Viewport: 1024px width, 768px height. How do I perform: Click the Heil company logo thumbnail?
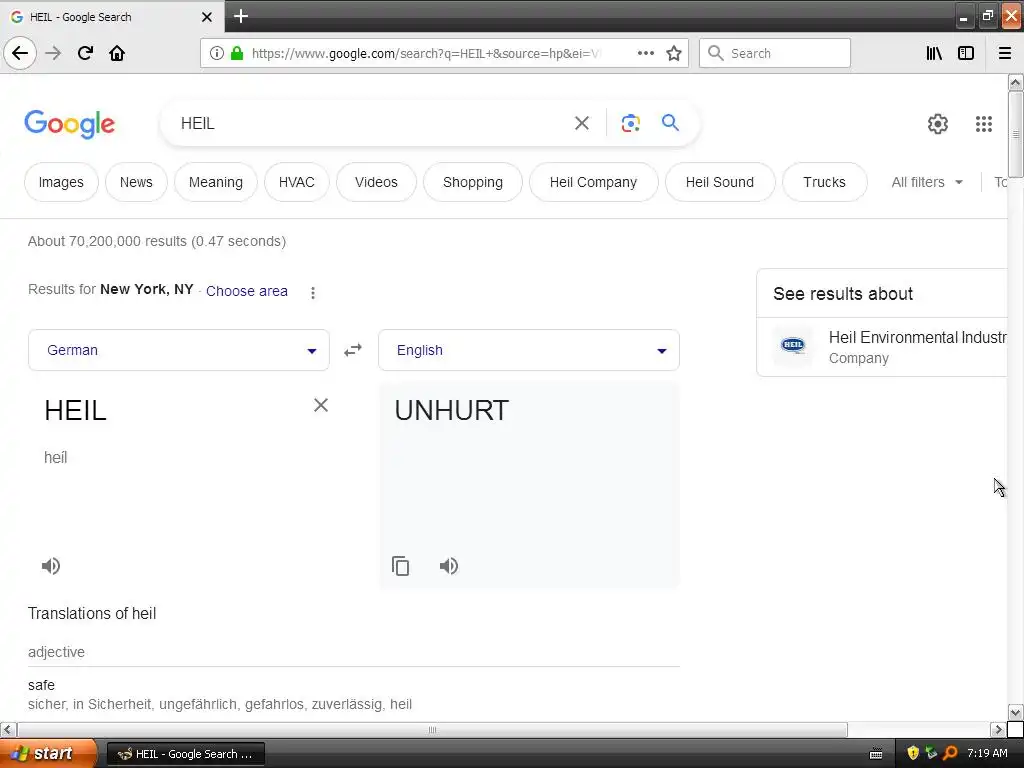pyautogui.click(x=793, y=345)
